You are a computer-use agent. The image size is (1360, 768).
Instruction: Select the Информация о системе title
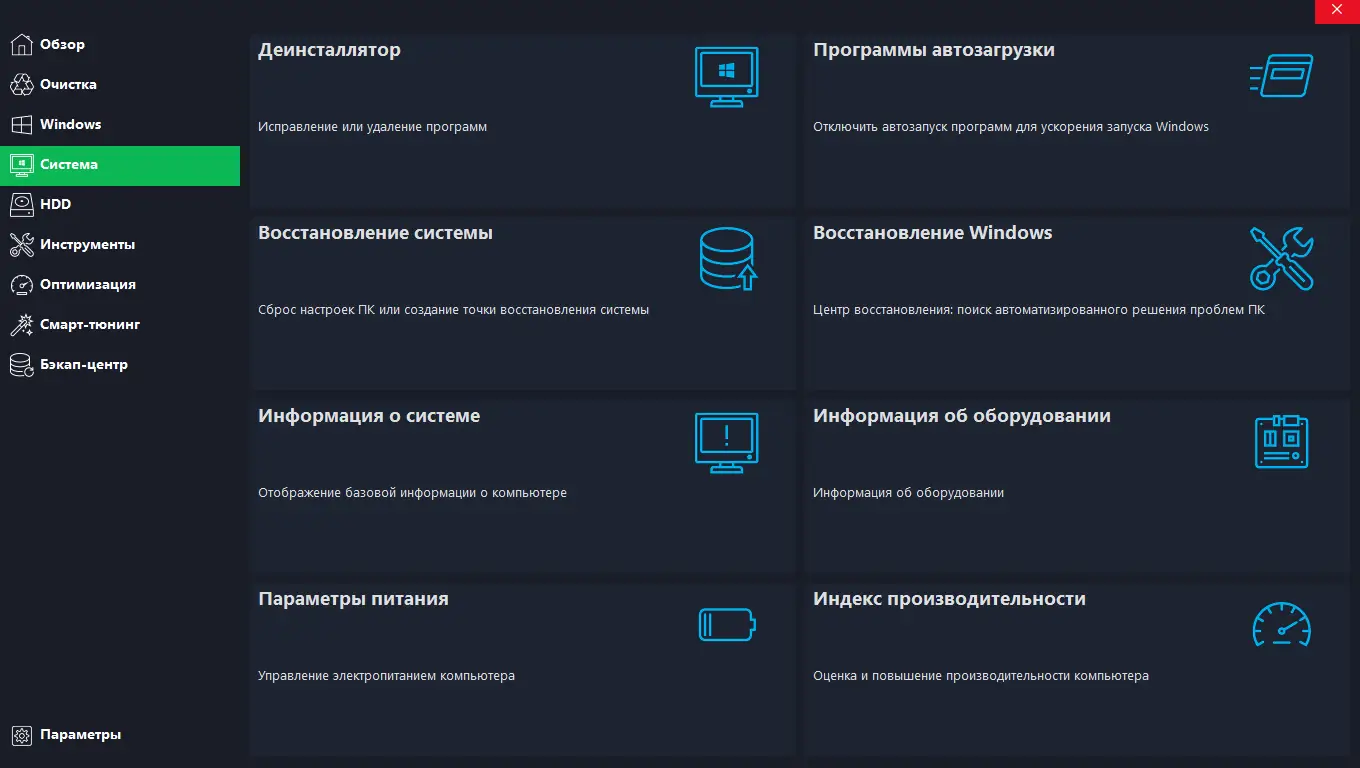tap(369, 416)
